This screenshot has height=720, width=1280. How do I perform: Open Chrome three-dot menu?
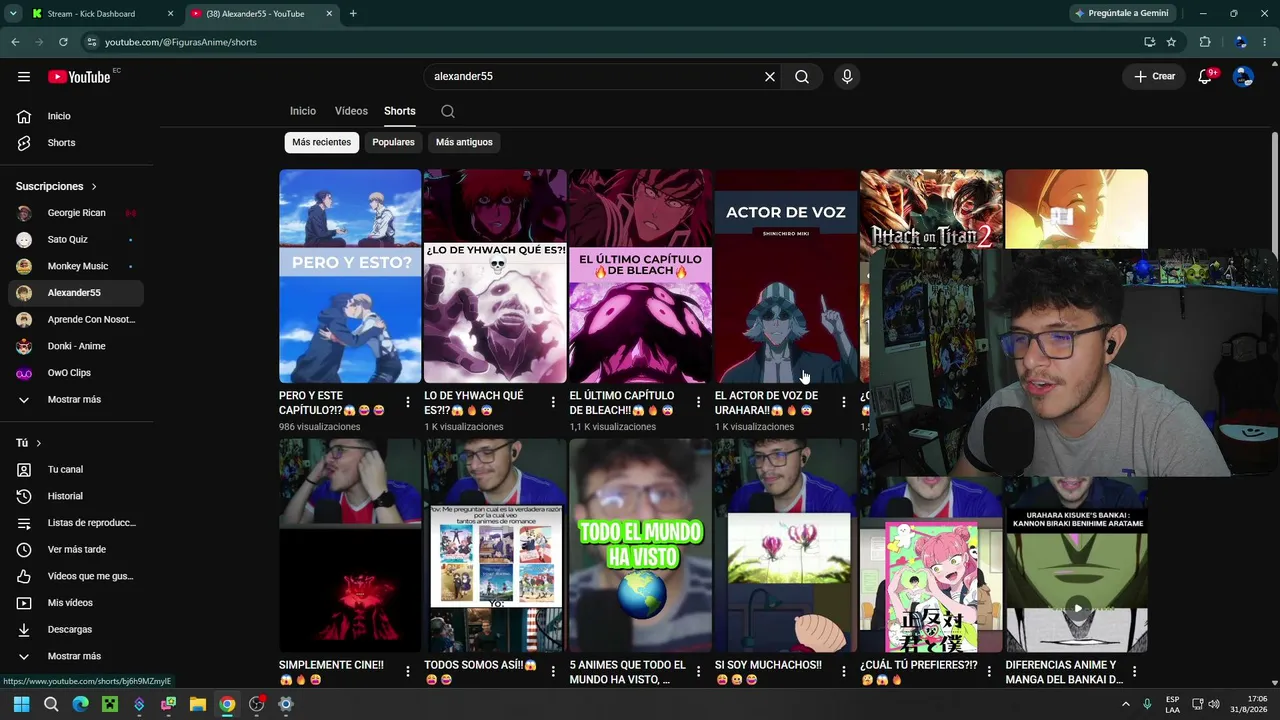(1266, 42)
